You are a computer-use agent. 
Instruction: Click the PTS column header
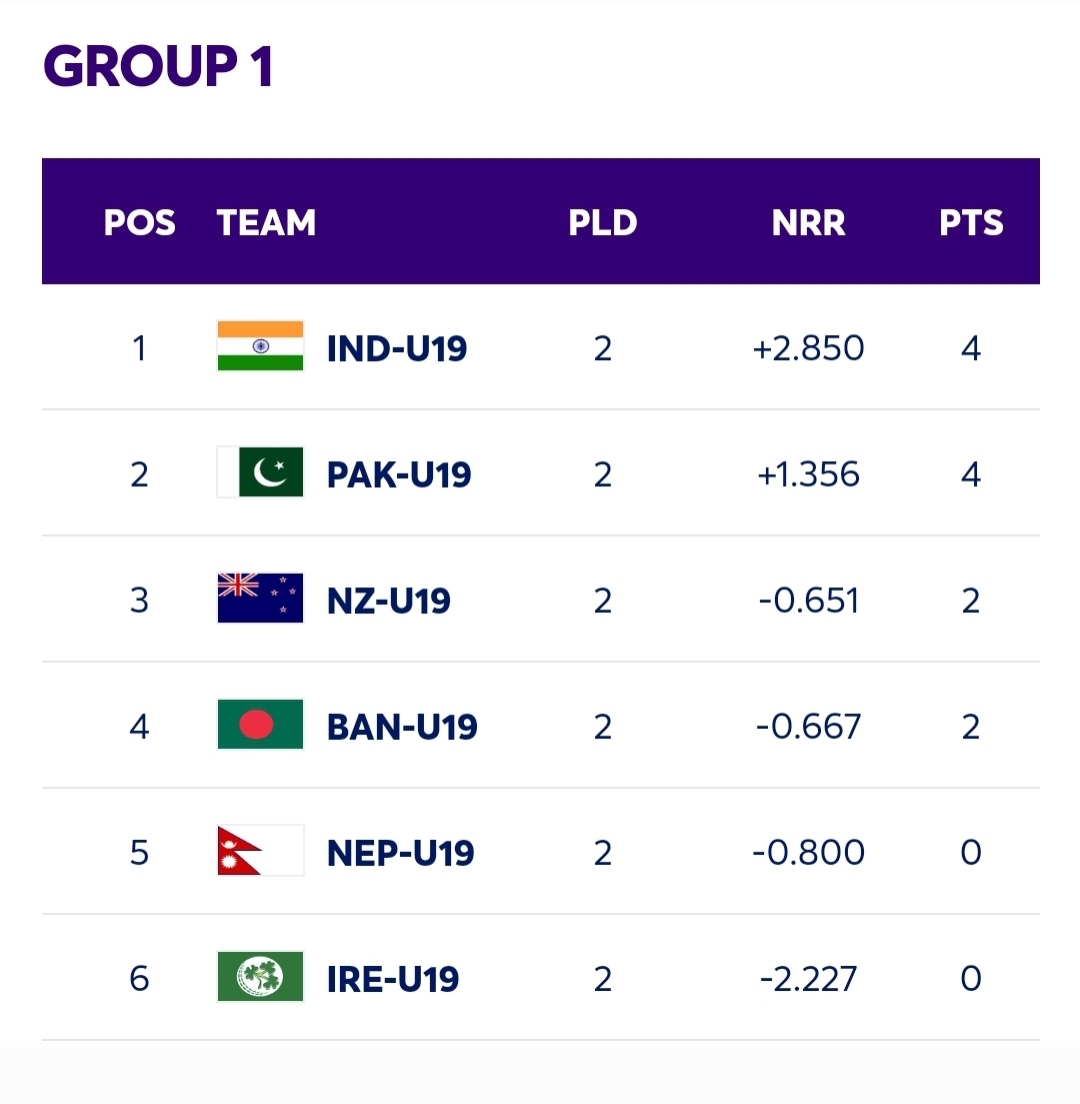pyautogui.click(x=971, y=222)
